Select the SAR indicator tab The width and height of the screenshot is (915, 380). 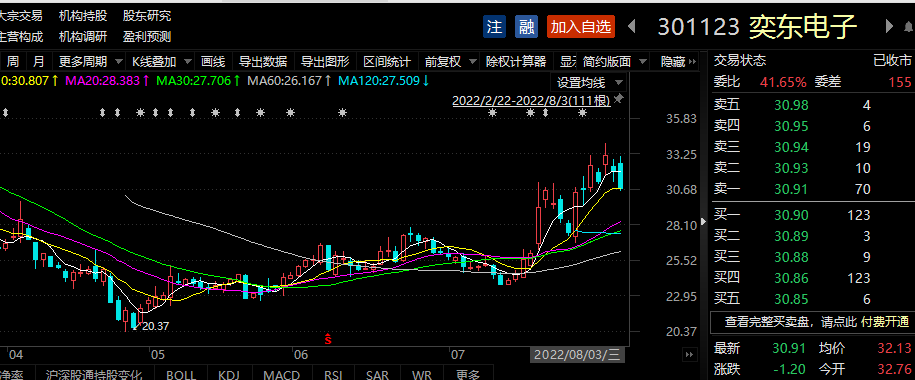tap(378, 374)
